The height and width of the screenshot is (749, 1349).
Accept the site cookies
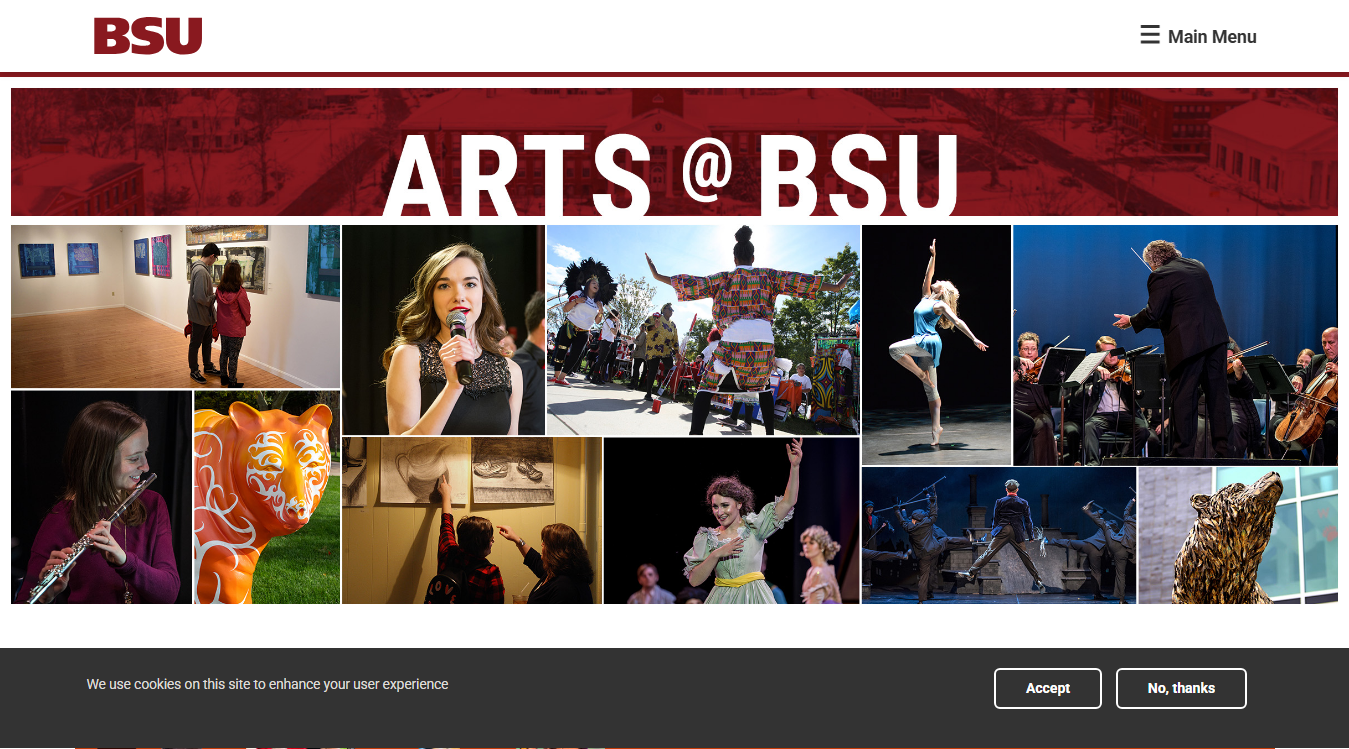[x=1047, y=688]
